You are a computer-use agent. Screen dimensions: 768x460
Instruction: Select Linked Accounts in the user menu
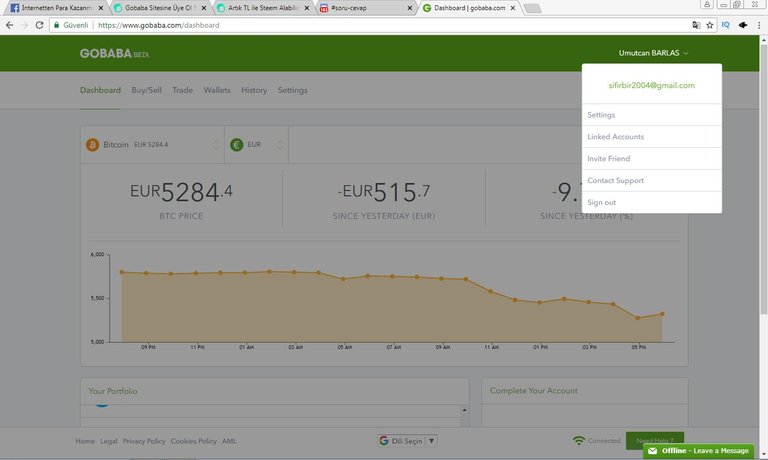[x=616, y=137]
